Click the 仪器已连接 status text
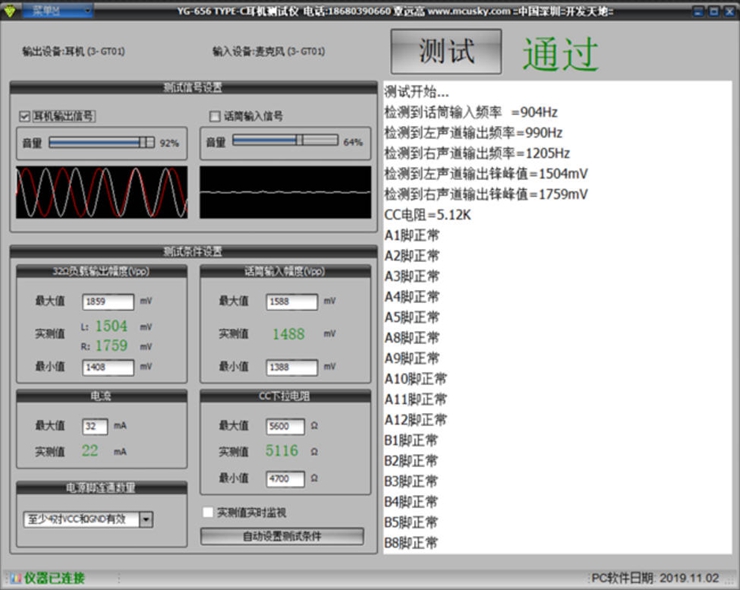Image resolution: width=740 pixels, height=590 pixels. coord(55,578)
